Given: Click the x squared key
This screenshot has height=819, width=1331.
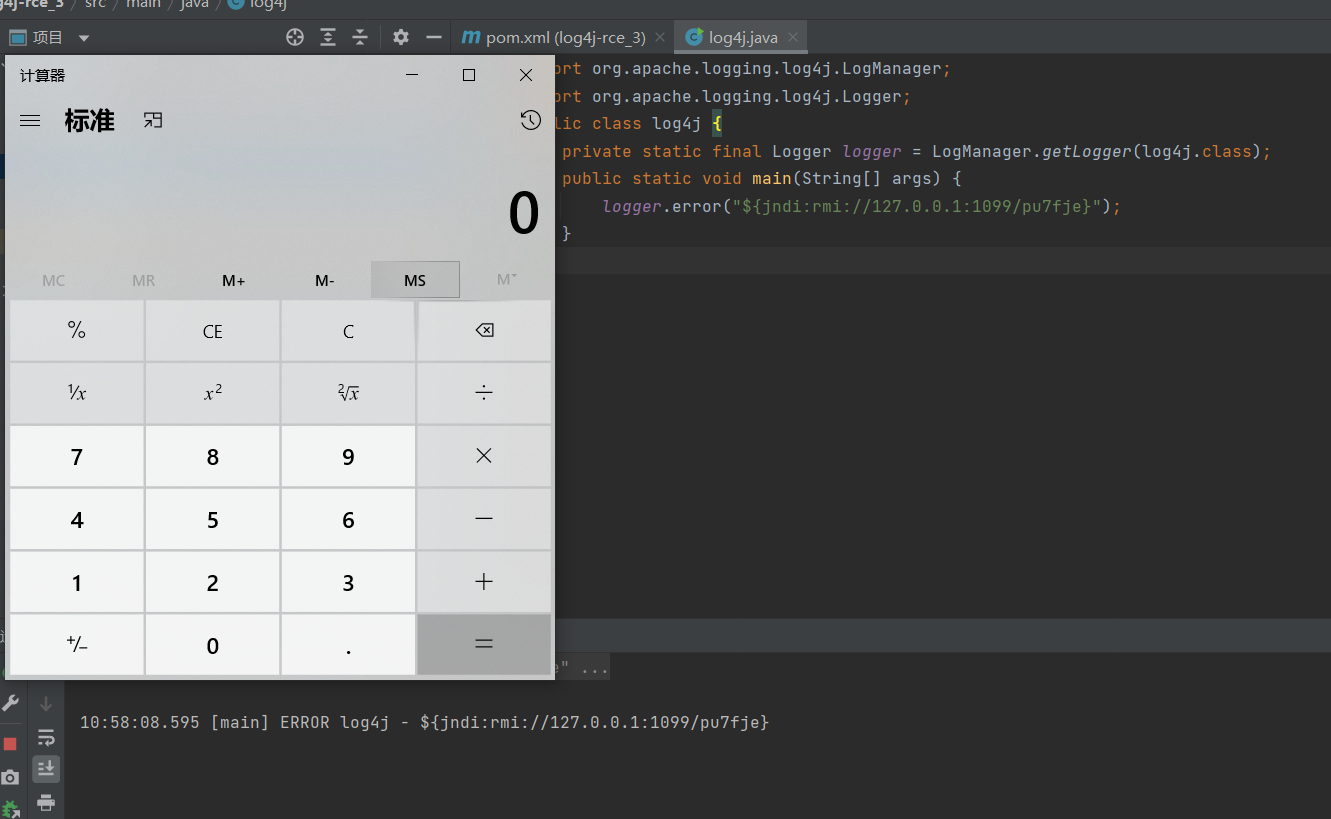Looking at the screenshot, I should click(x=212, y=393).
